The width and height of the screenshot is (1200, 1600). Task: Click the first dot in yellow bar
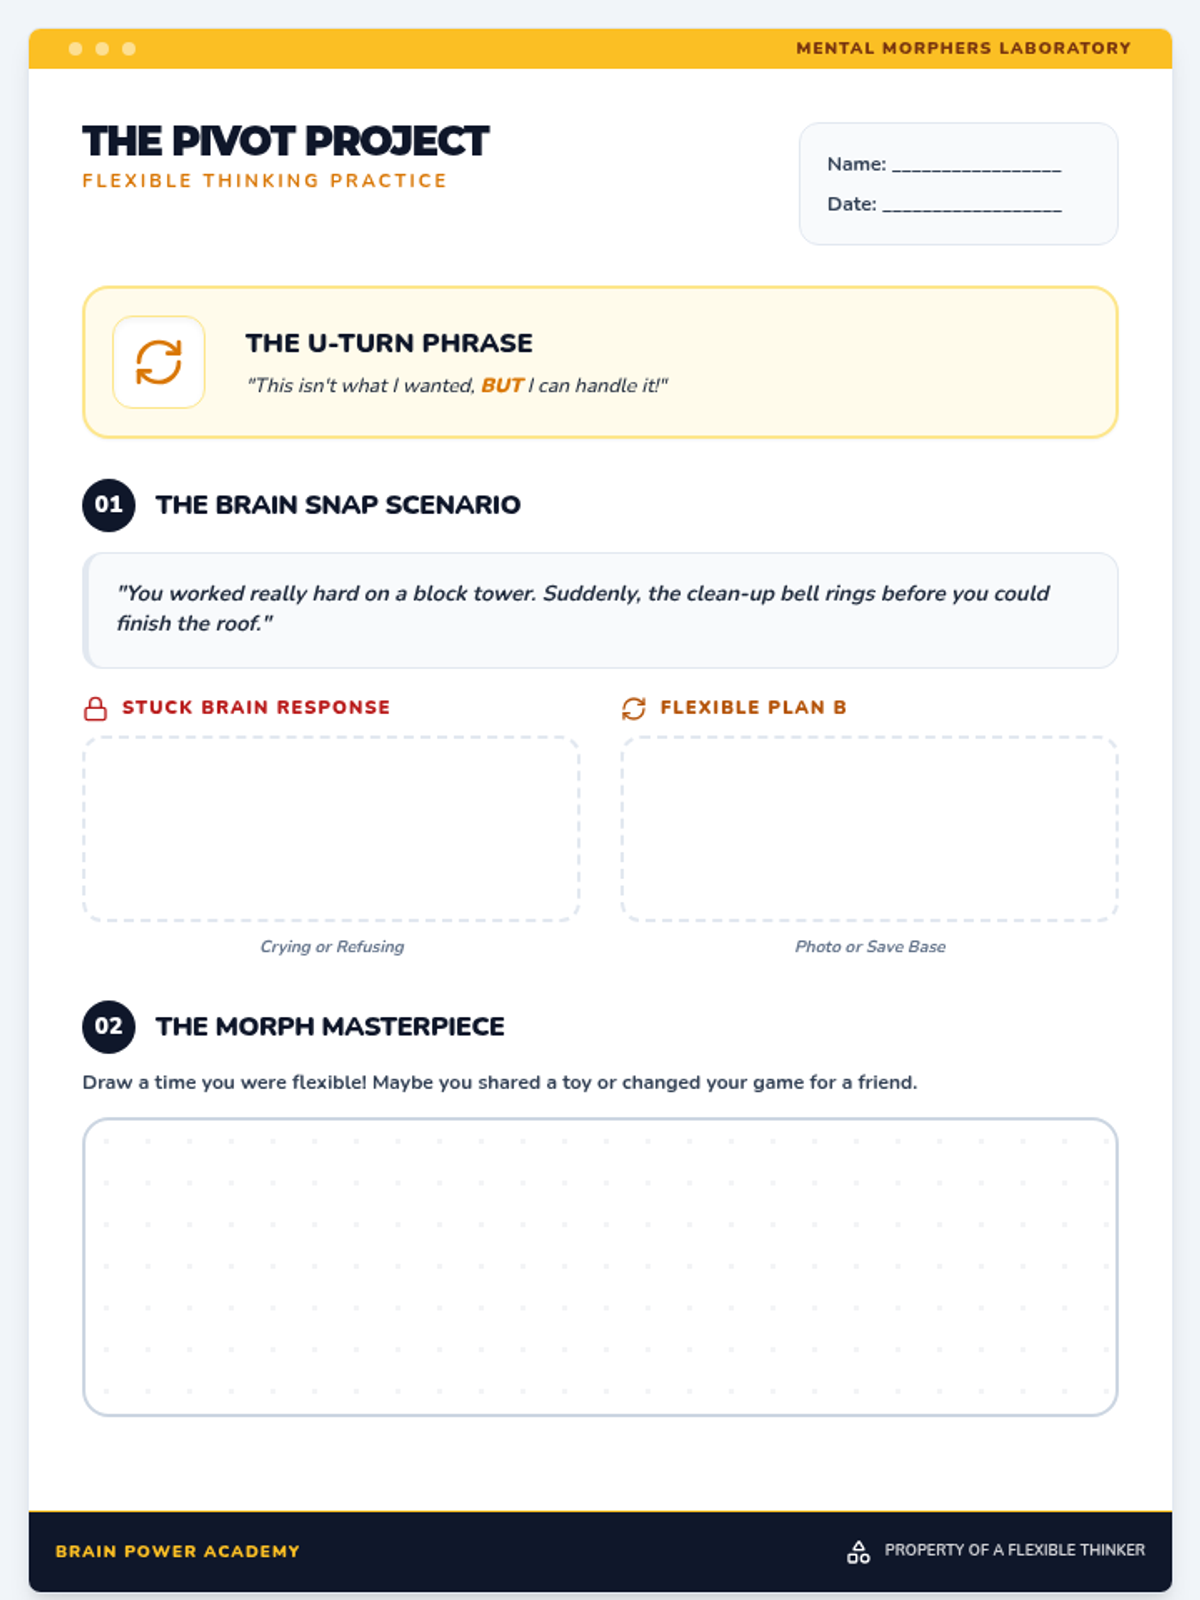click(75, 49)
